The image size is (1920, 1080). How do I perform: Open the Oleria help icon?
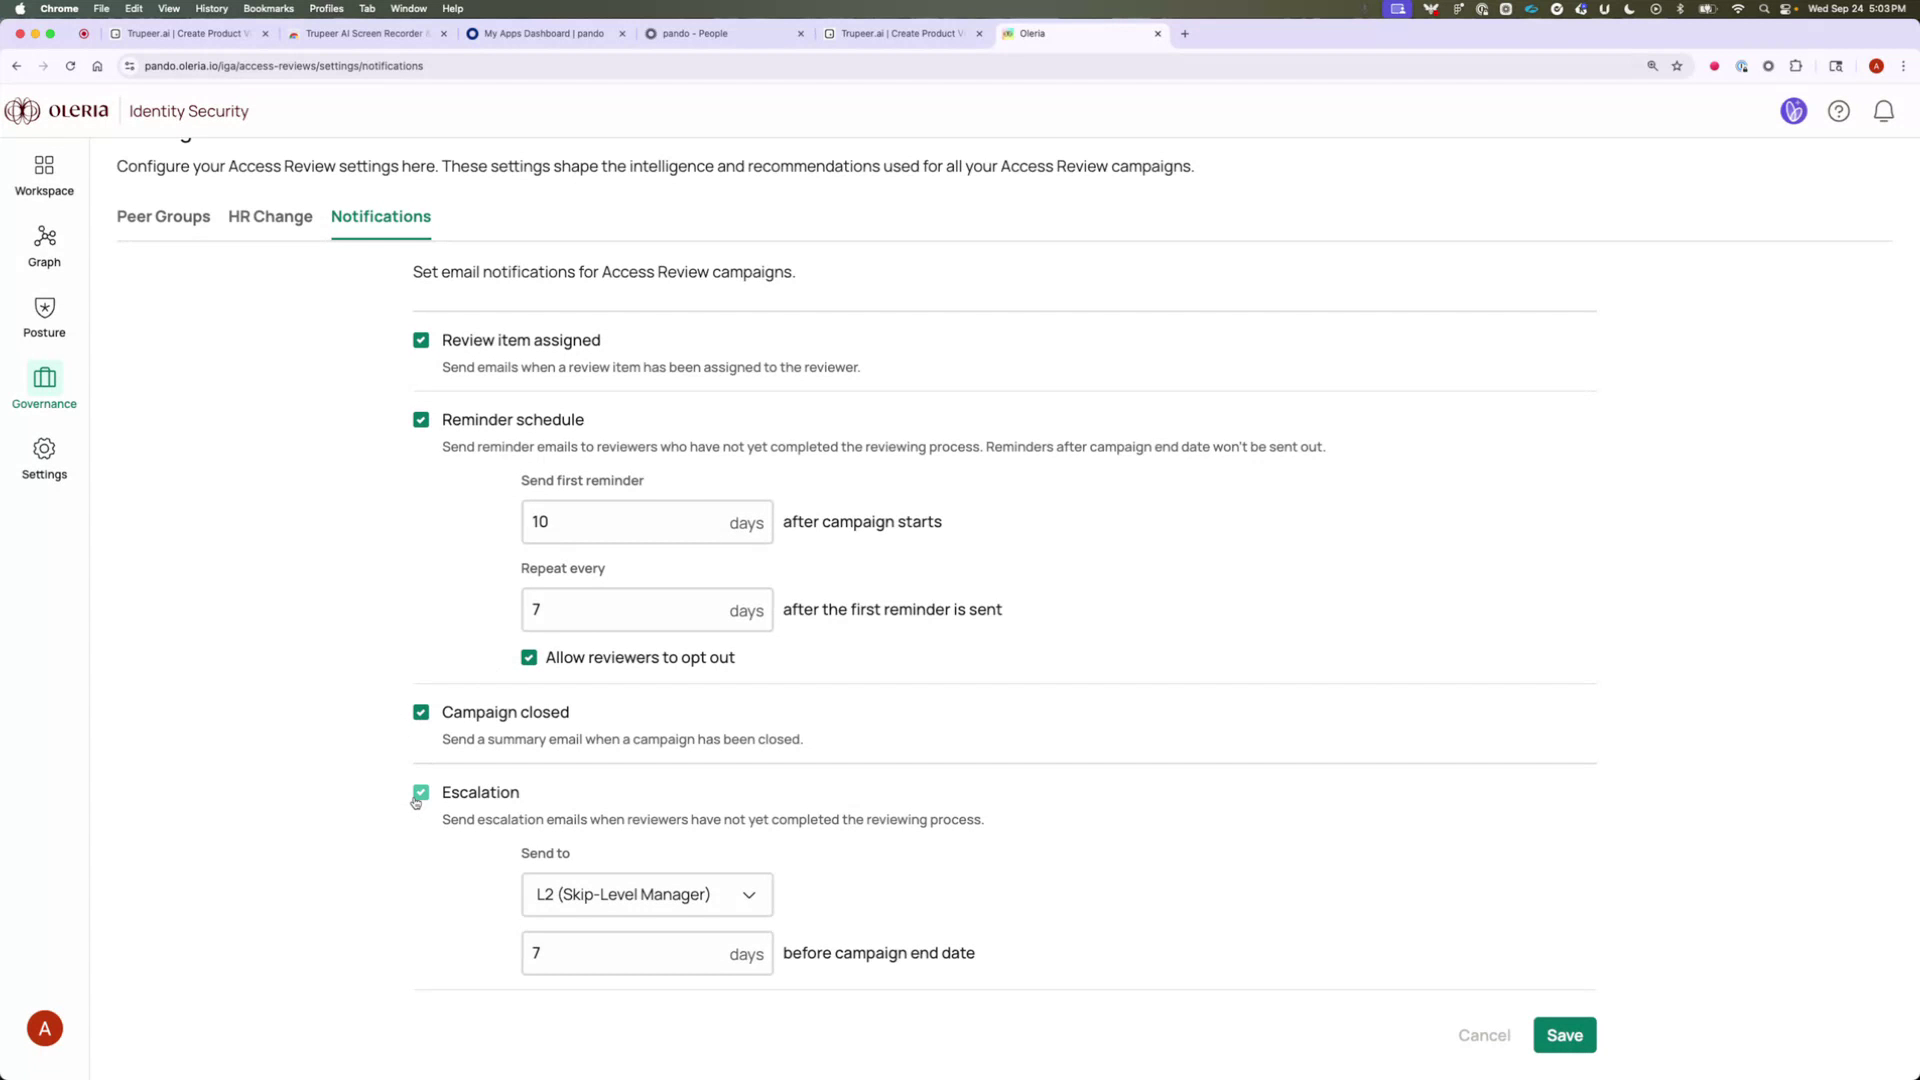[x=1839, y=111]
